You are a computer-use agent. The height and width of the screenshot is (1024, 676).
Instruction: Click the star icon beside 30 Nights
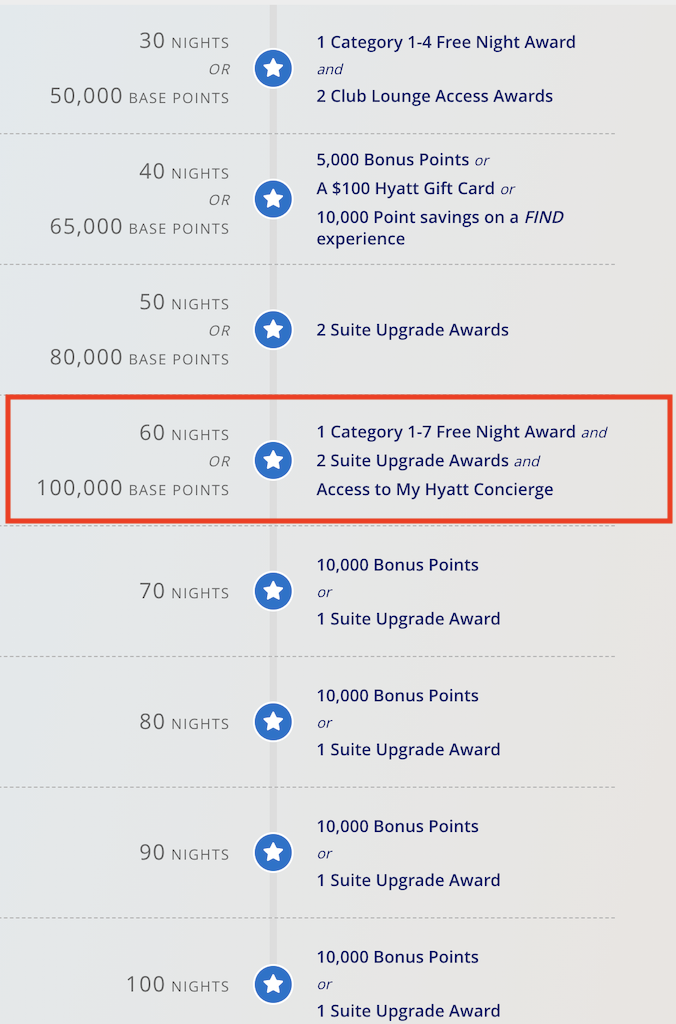click(273, 68)
